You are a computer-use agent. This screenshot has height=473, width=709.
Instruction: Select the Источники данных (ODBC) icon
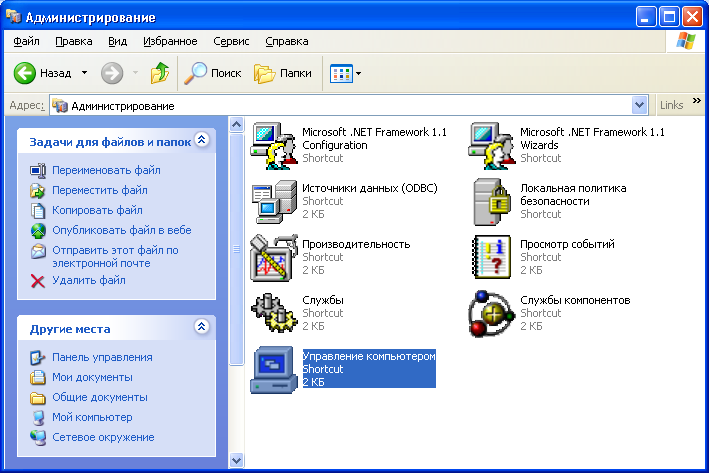[274, 202]
